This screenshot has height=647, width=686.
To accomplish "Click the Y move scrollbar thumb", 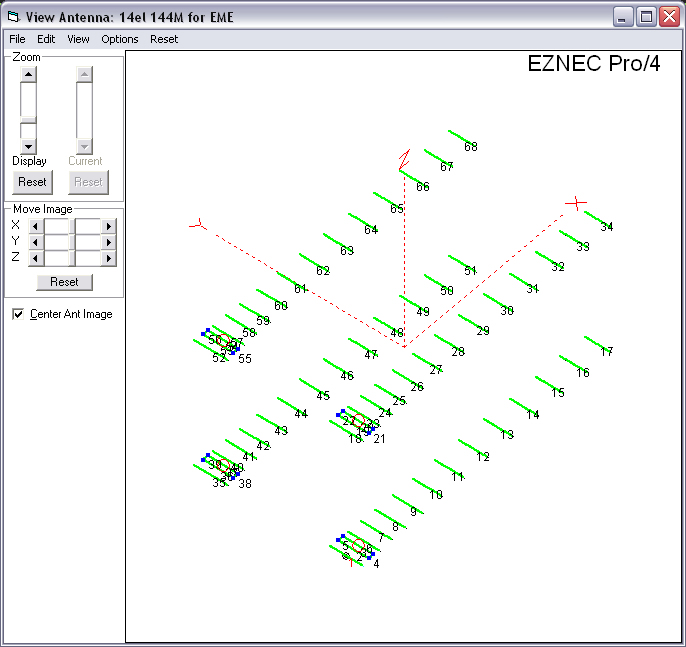I will click(x=72, y=242).
